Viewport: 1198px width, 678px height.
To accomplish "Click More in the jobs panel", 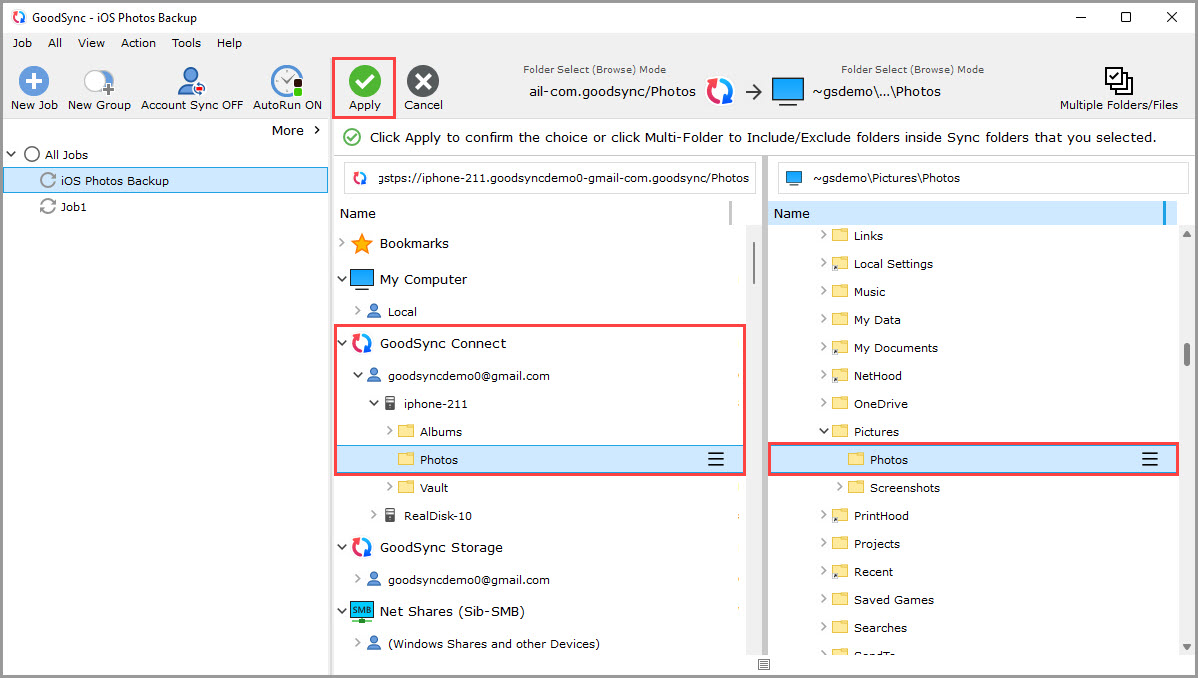I will point(295,130).
